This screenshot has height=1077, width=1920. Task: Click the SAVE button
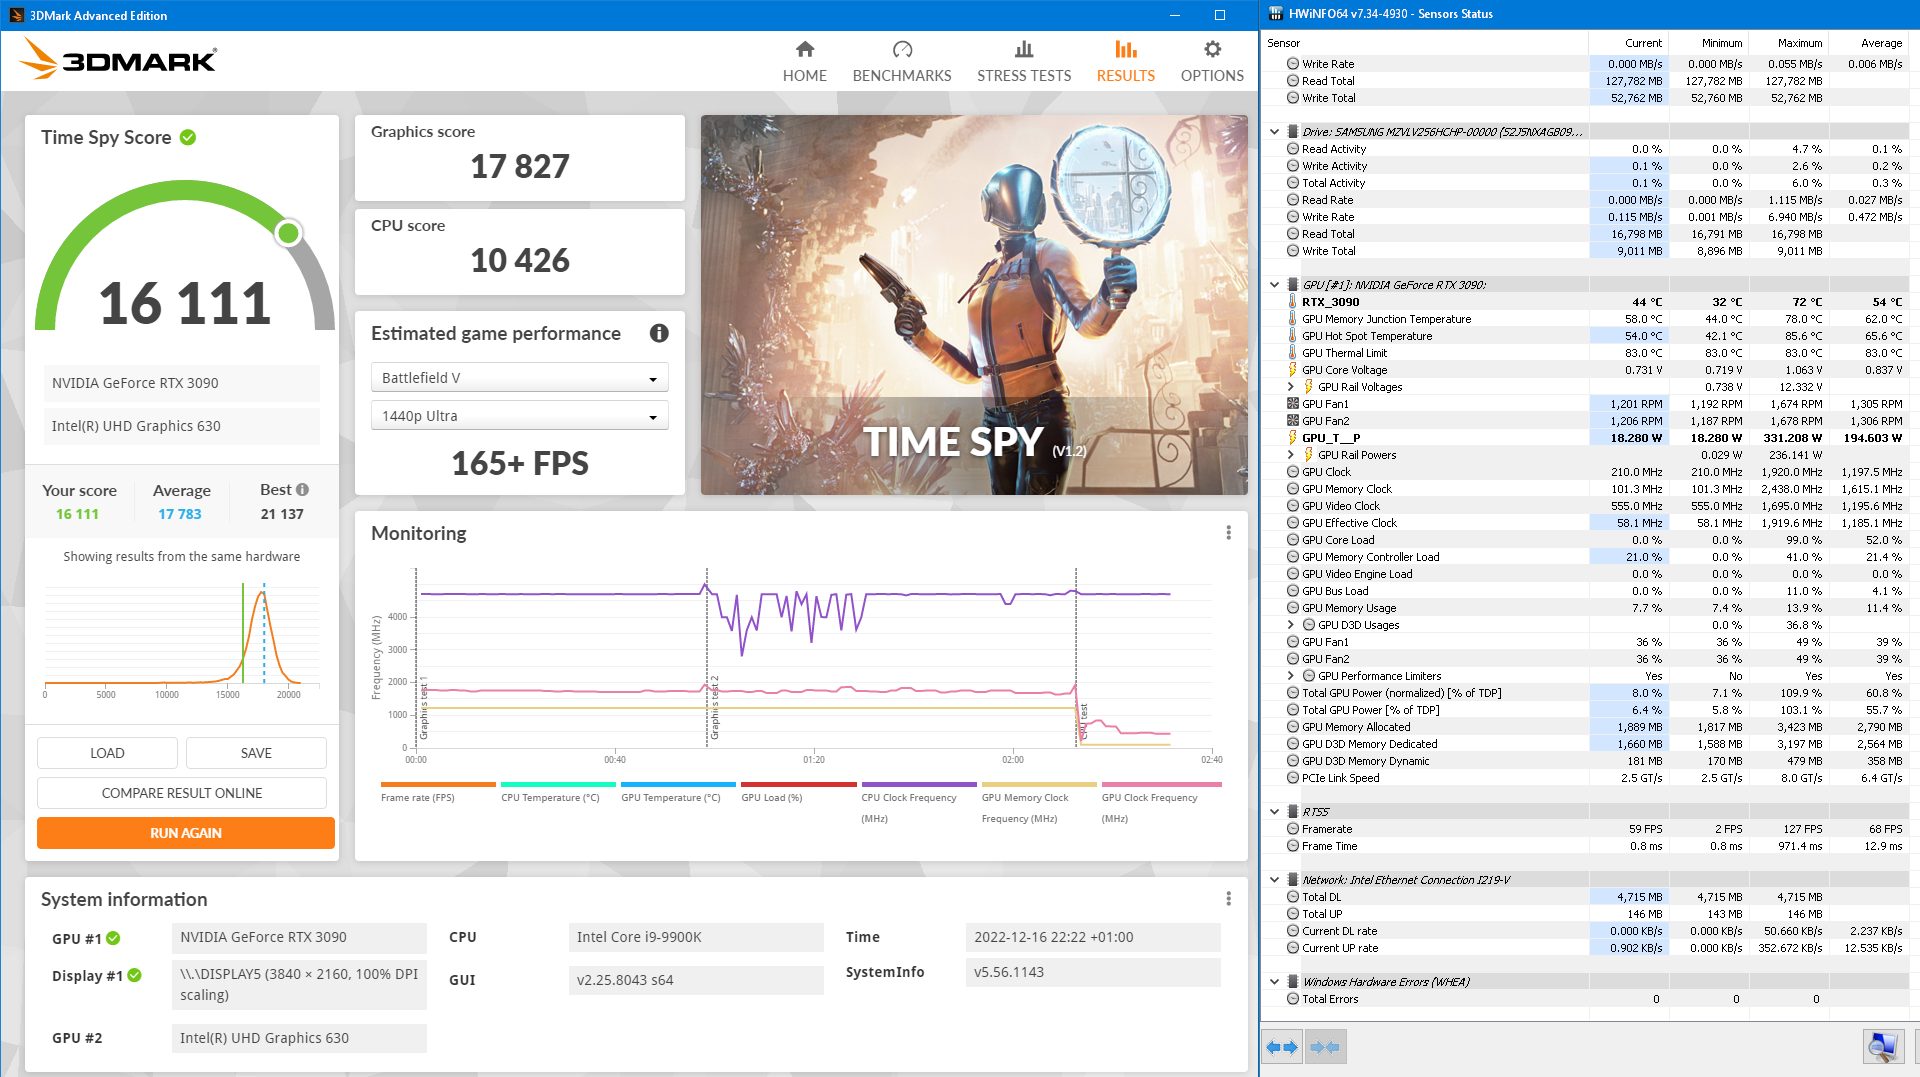click(x=256, y=753)
